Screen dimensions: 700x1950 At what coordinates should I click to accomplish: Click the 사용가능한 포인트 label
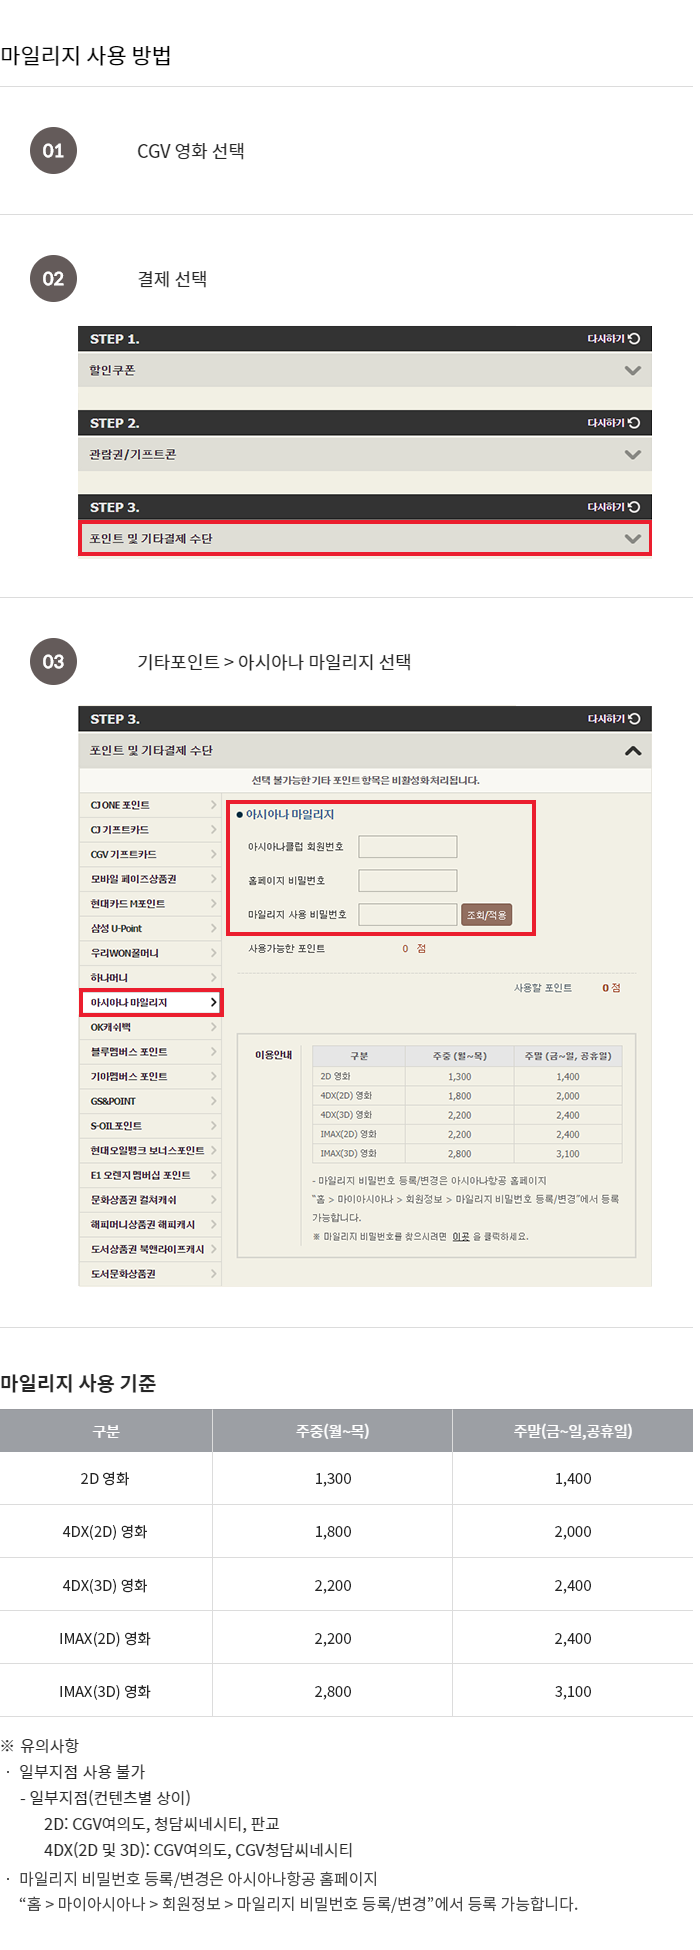pyautogui.click(x=287, y=948)
